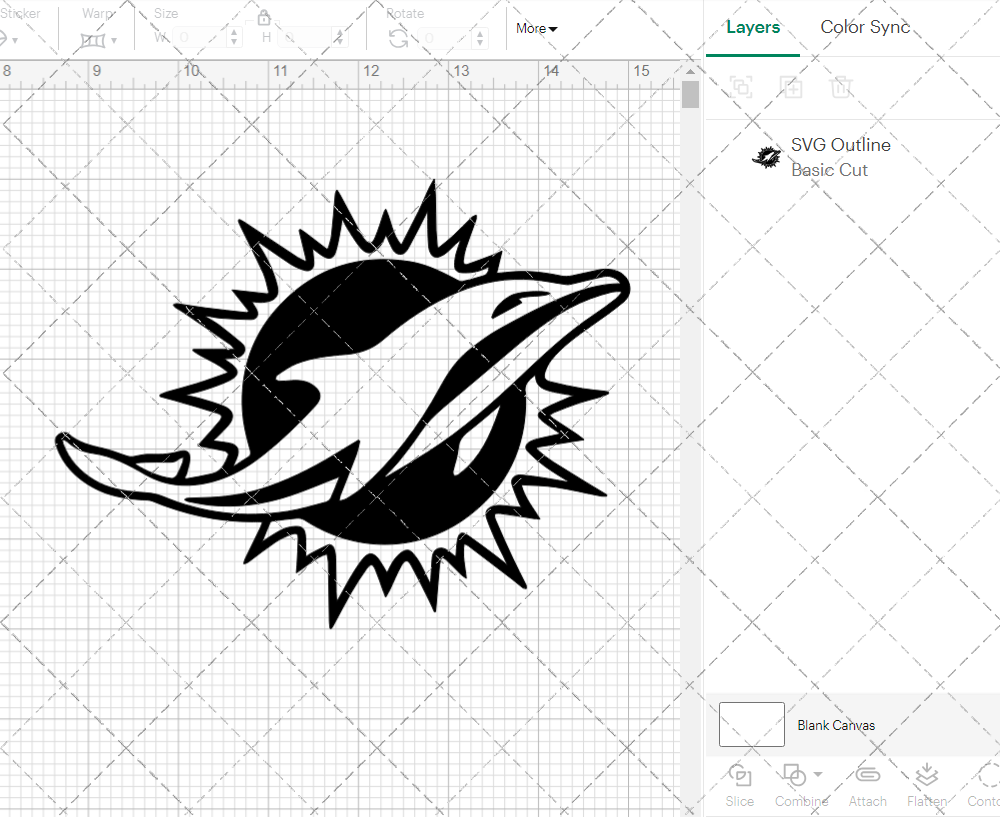Open the More dropdown
1000x817 pixels.
coord(536,29)
